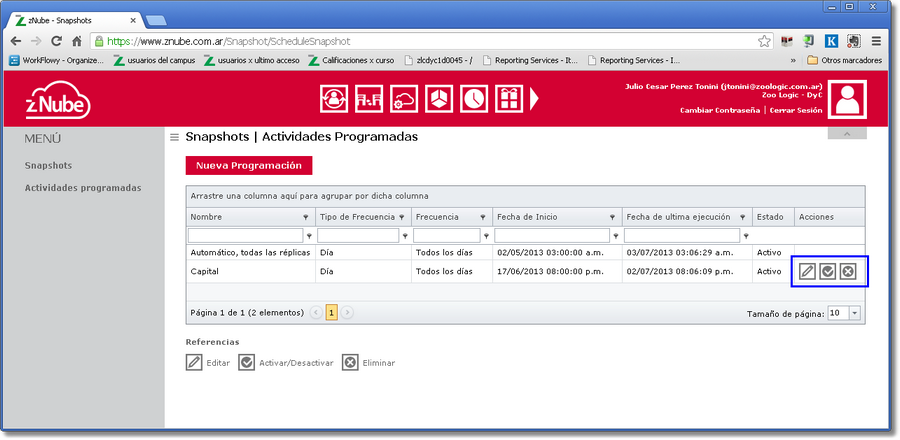Click the Nueva Programación button
The image size is (900, 440).
click(249, 166)
